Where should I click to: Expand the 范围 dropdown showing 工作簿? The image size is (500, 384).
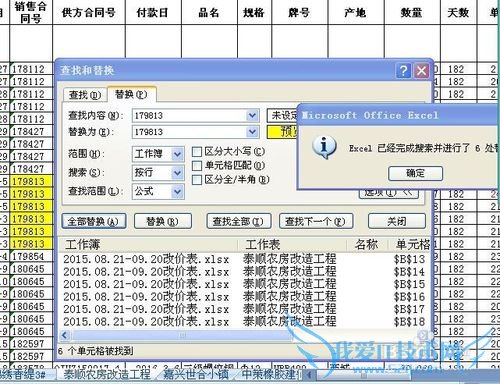pyautogui.click(x=177, y=154)
